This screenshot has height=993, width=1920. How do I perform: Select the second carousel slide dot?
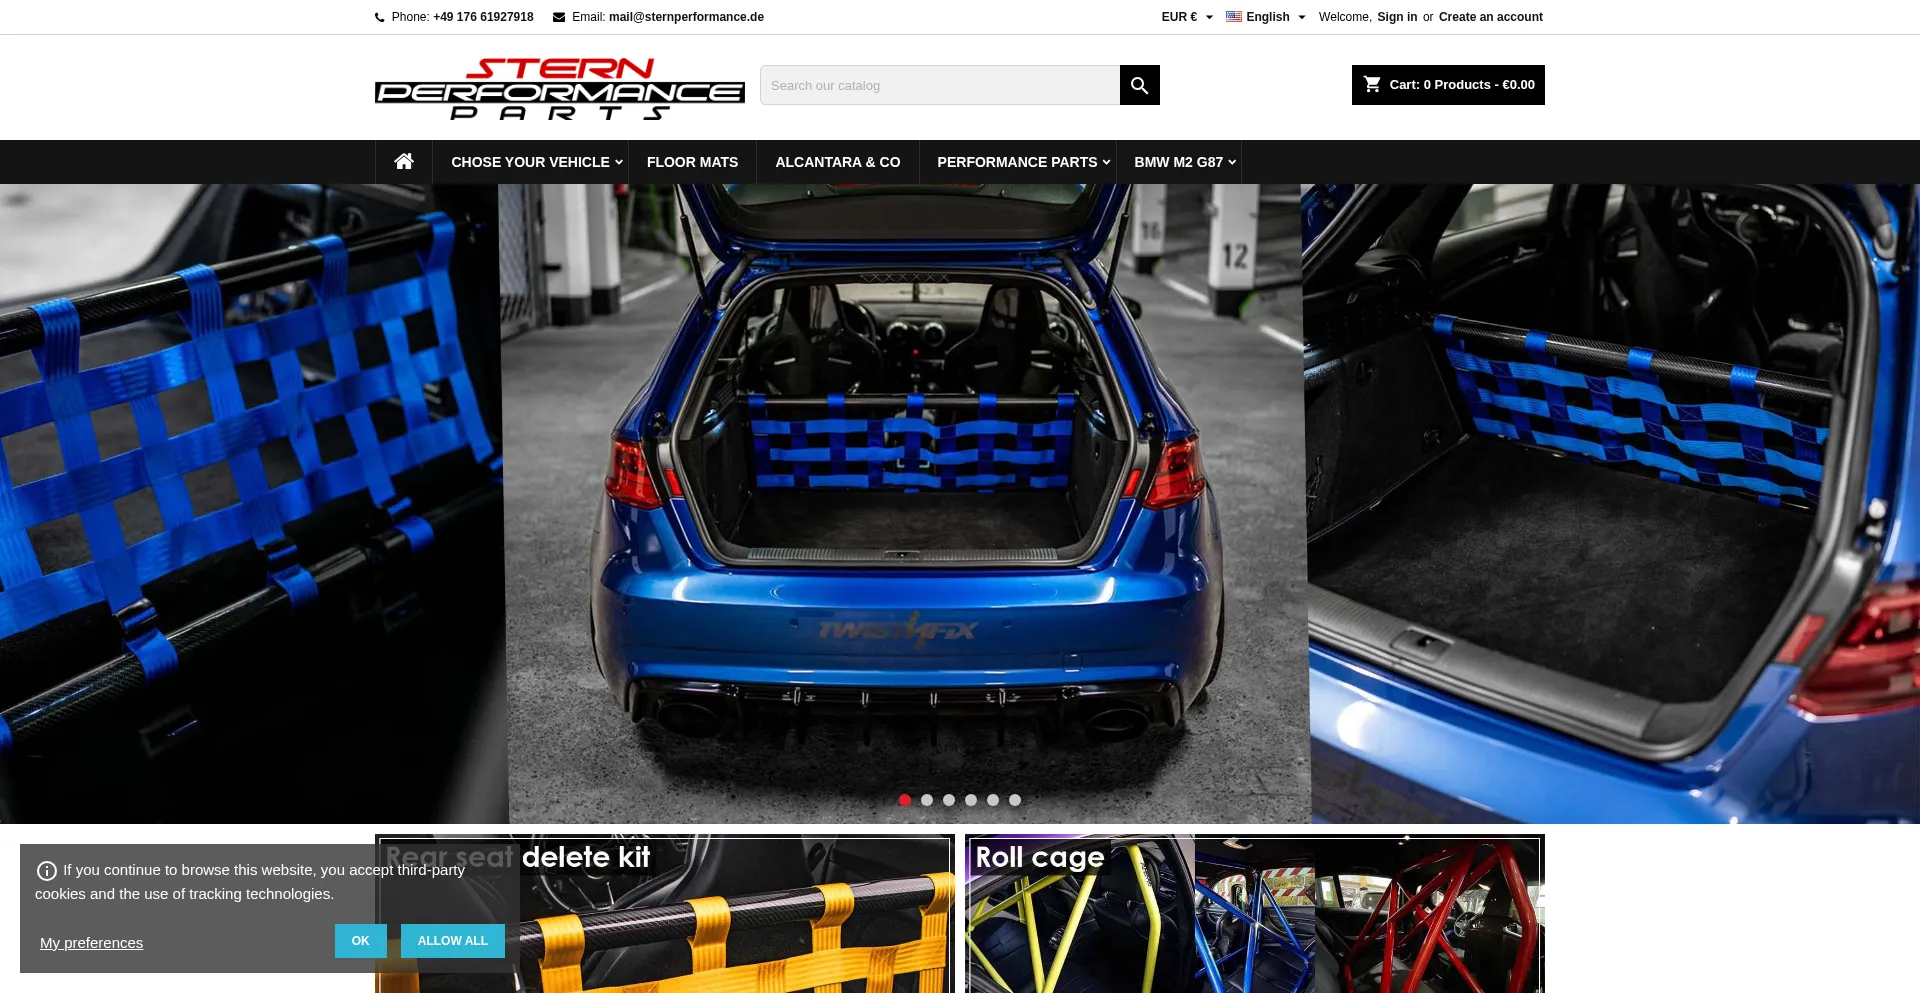[x=927, y=800]
